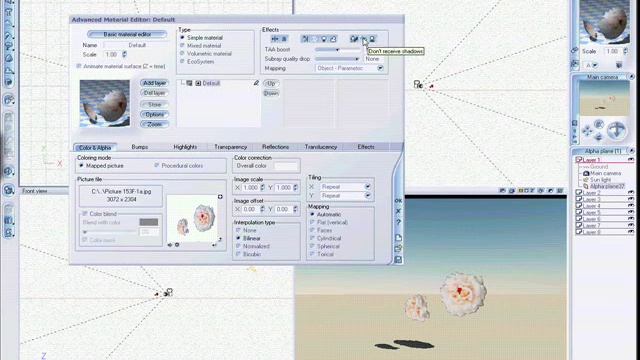Click the Zoom button
Image resolution: width=640 pixels, height=360 pixels.
tap(155, 124)
